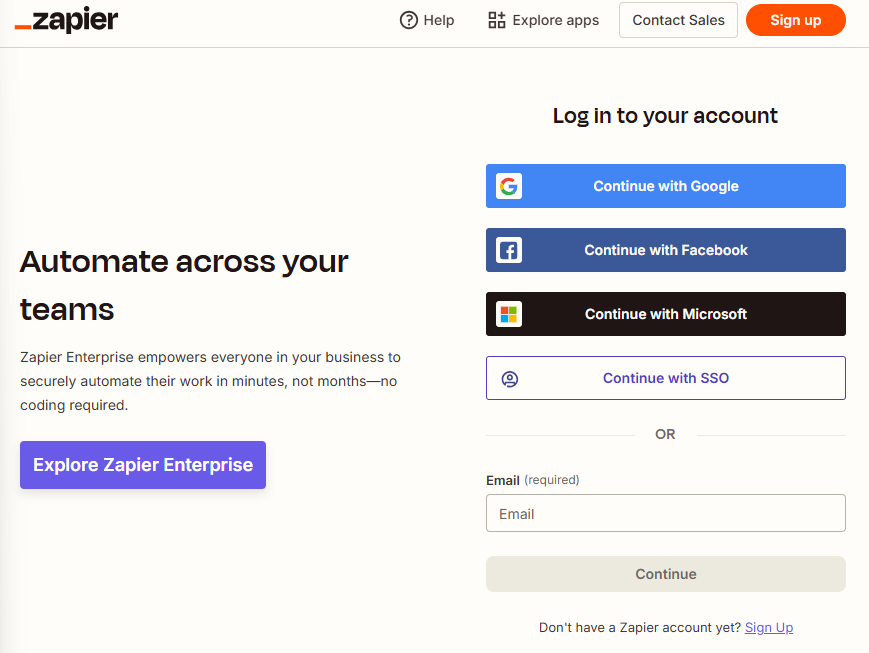The height and width of the screenshot is (653, 869).
Task: Click Explore Zapier Enterprise
Action: tap(142, 464)
